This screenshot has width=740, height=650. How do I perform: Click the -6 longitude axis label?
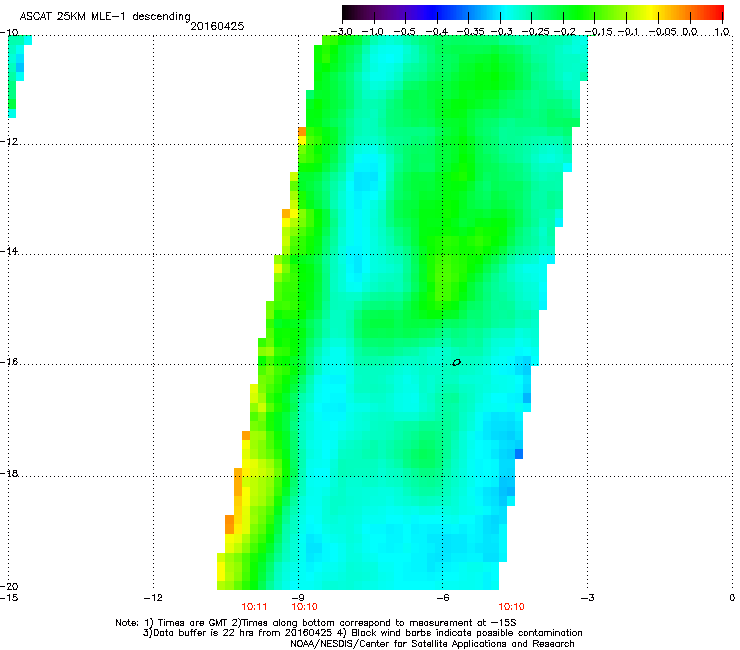click(443, 598)
